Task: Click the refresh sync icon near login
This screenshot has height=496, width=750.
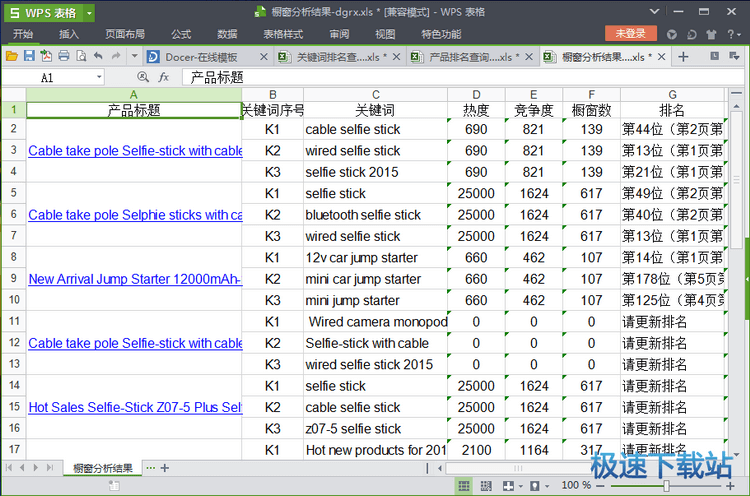Action: click(x=692, y=34)
